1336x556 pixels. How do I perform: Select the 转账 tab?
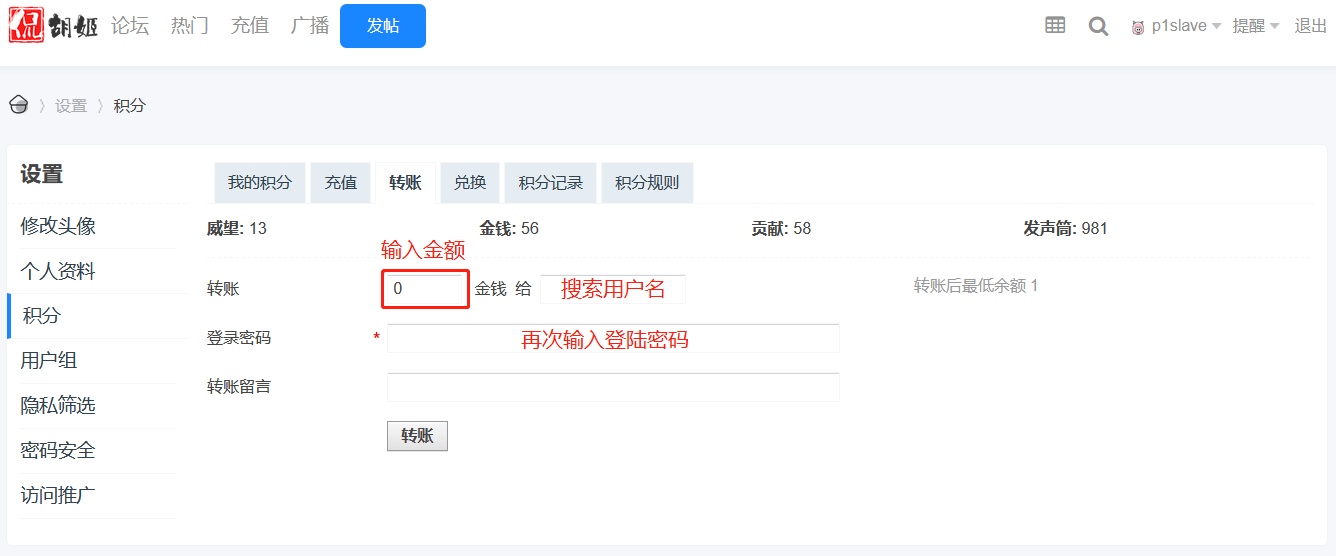point(405,183)
